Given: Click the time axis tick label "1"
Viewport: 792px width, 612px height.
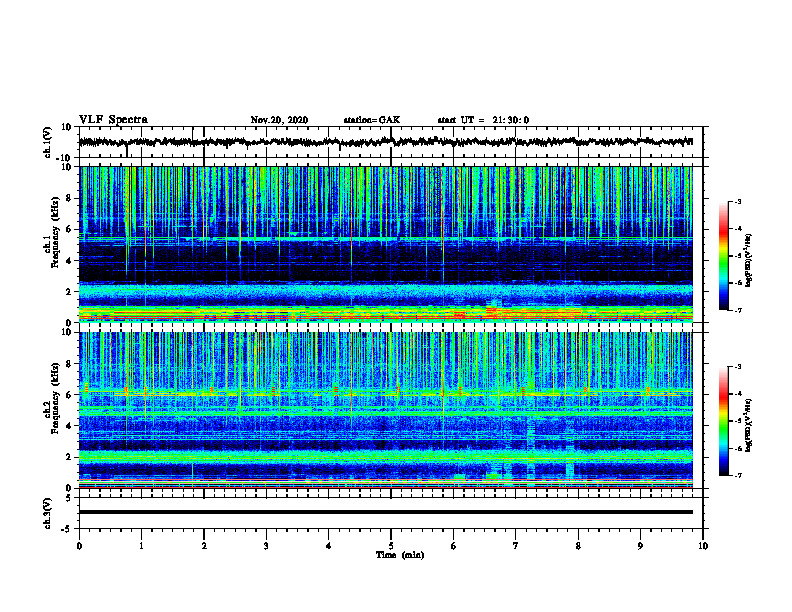Looking at the screenshot, I should click(141, 546).
